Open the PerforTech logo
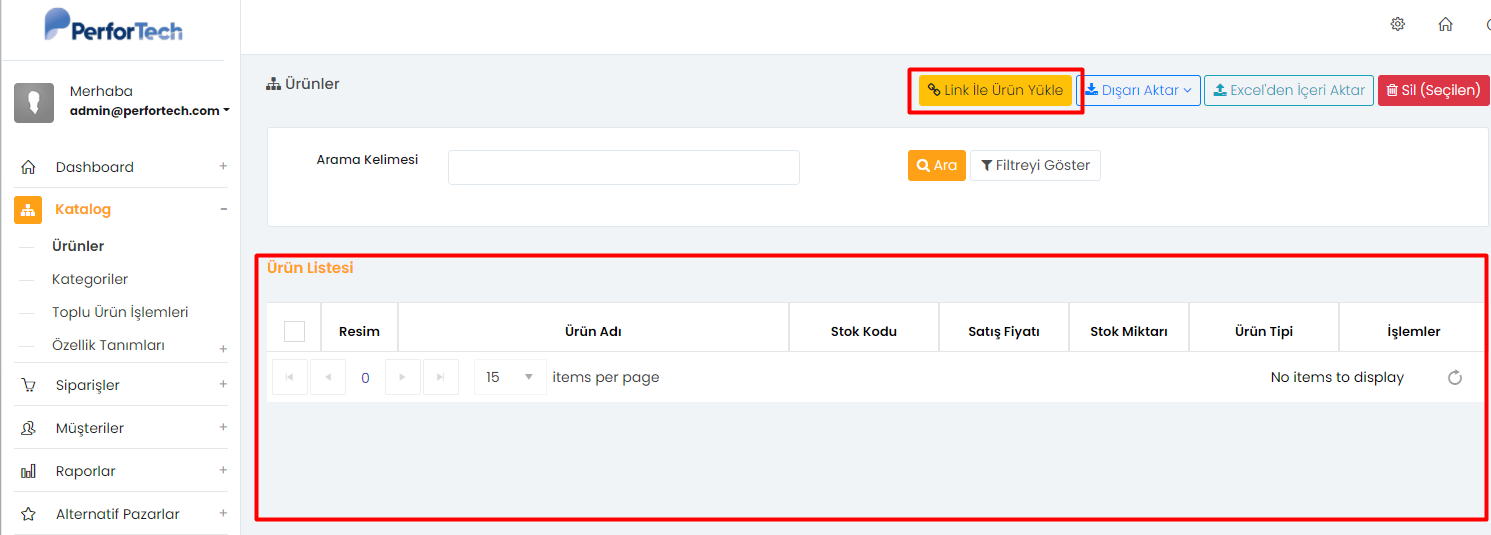Viewport: 1491px width, 535px height. [113, 25]
